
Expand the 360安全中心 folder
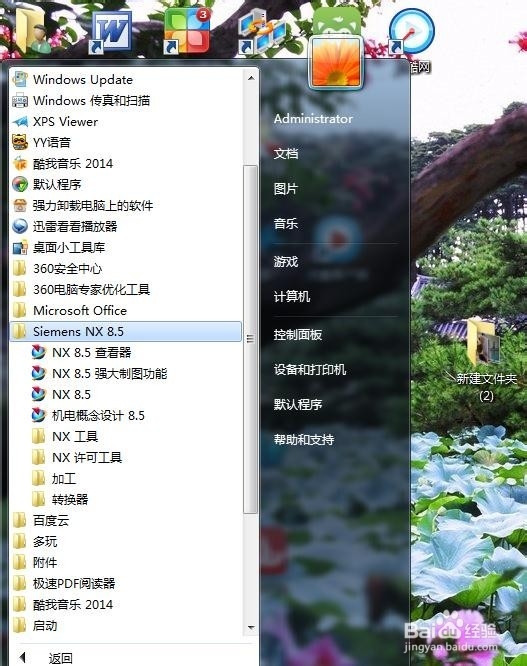click(x=58, y=268)
